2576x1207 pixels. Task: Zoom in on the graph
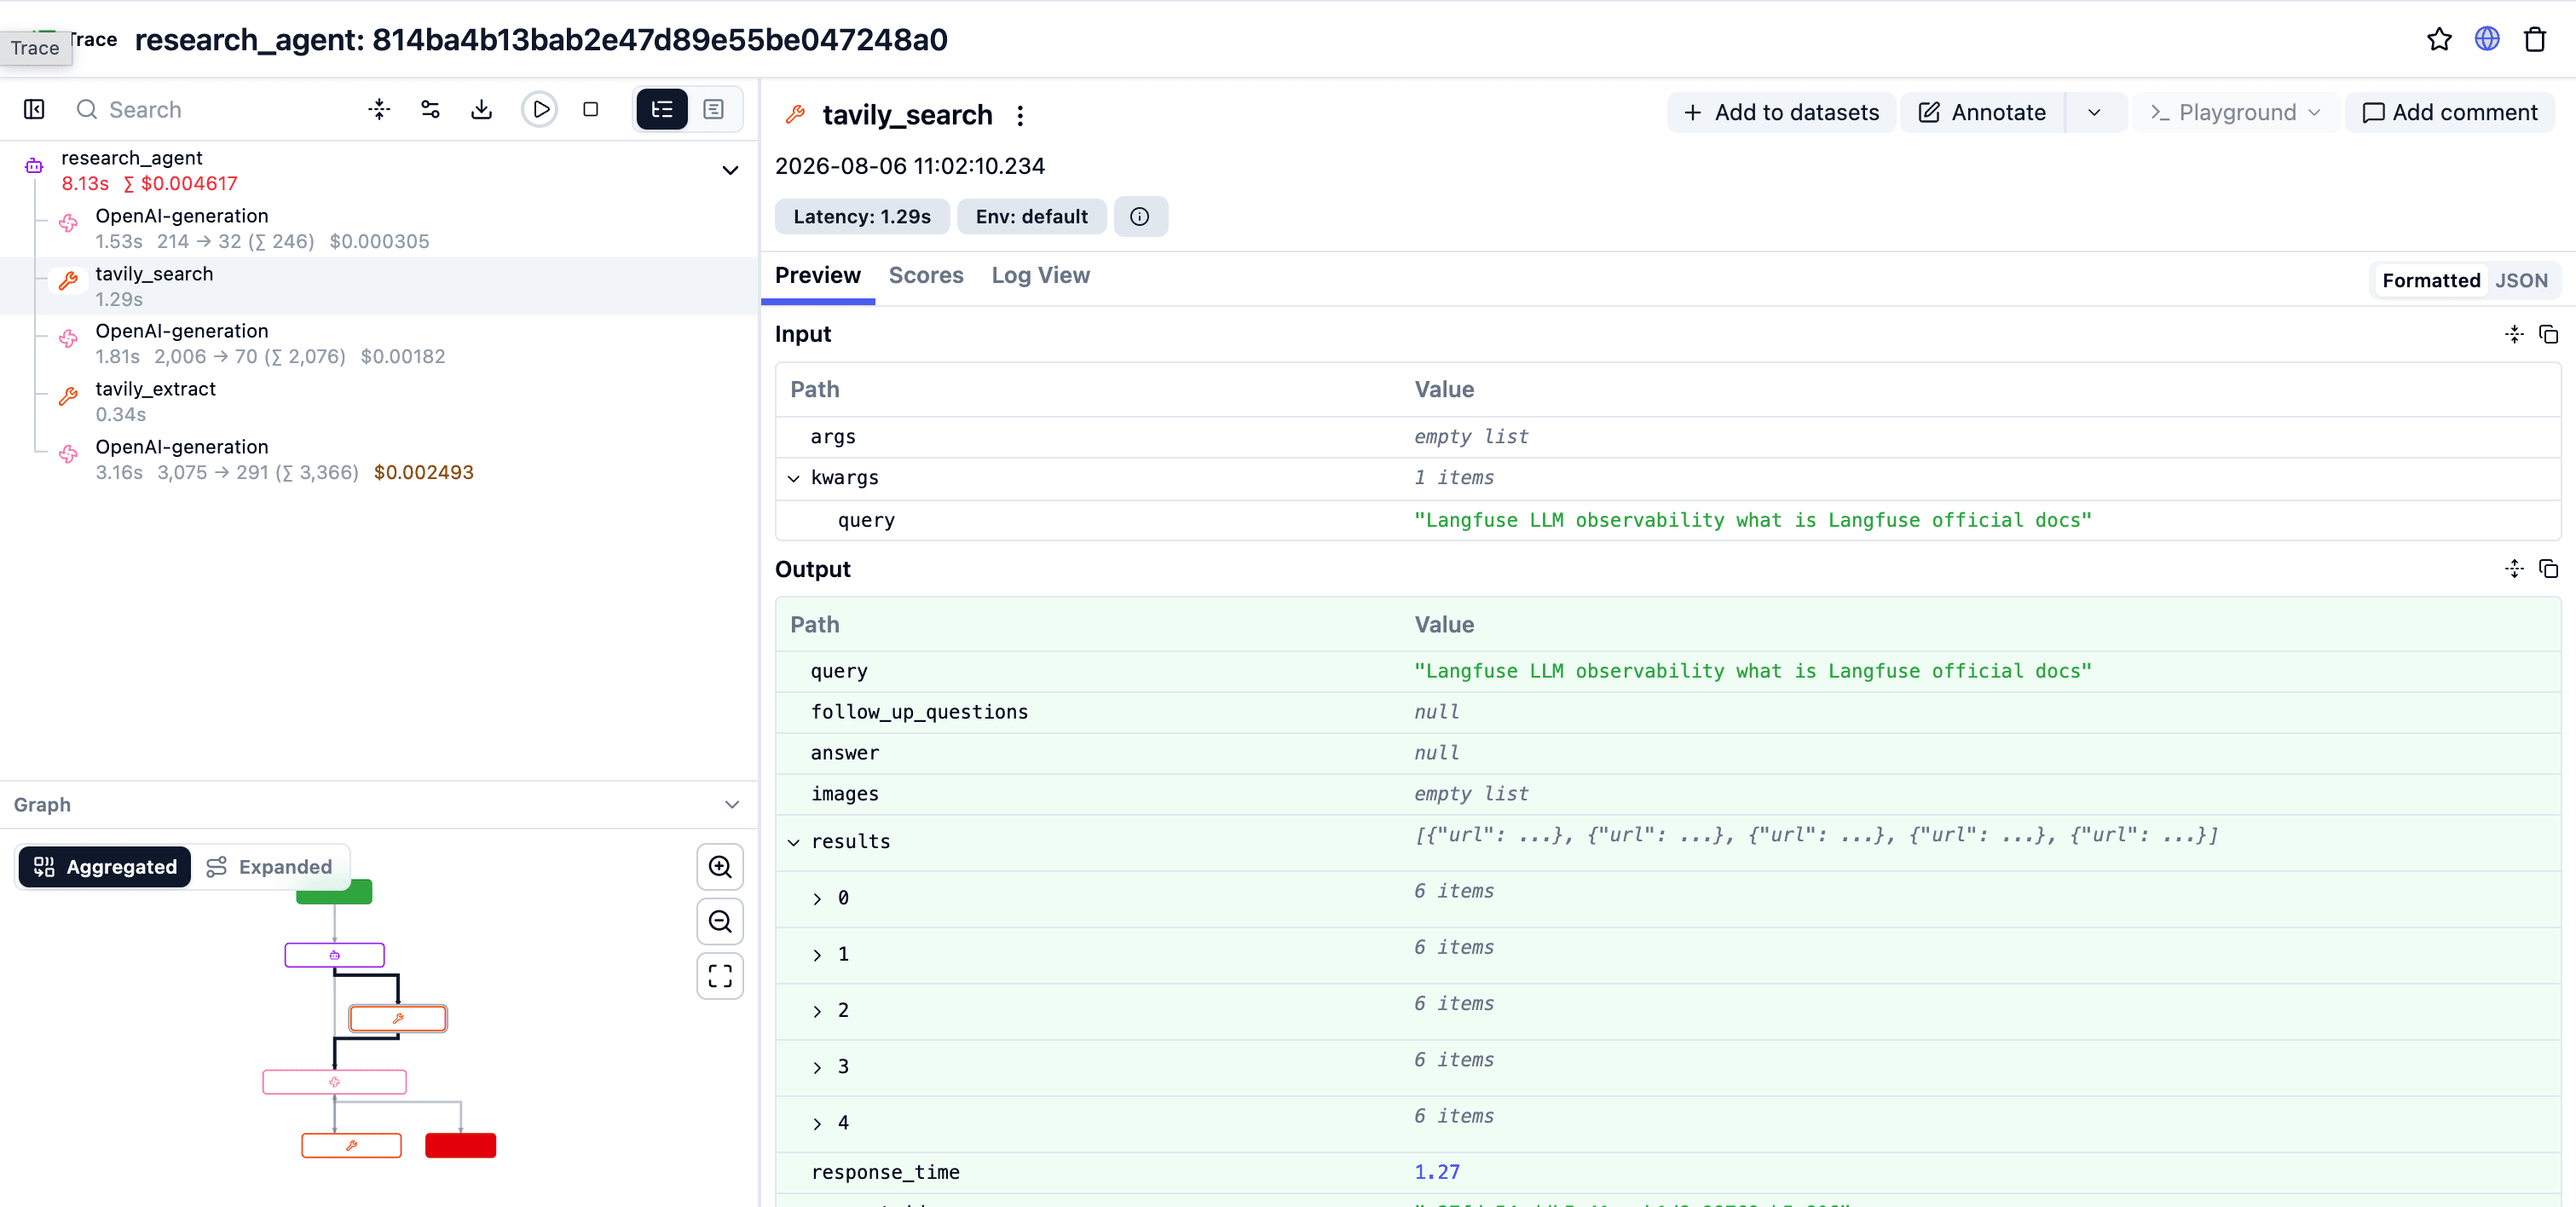point(720,867)
